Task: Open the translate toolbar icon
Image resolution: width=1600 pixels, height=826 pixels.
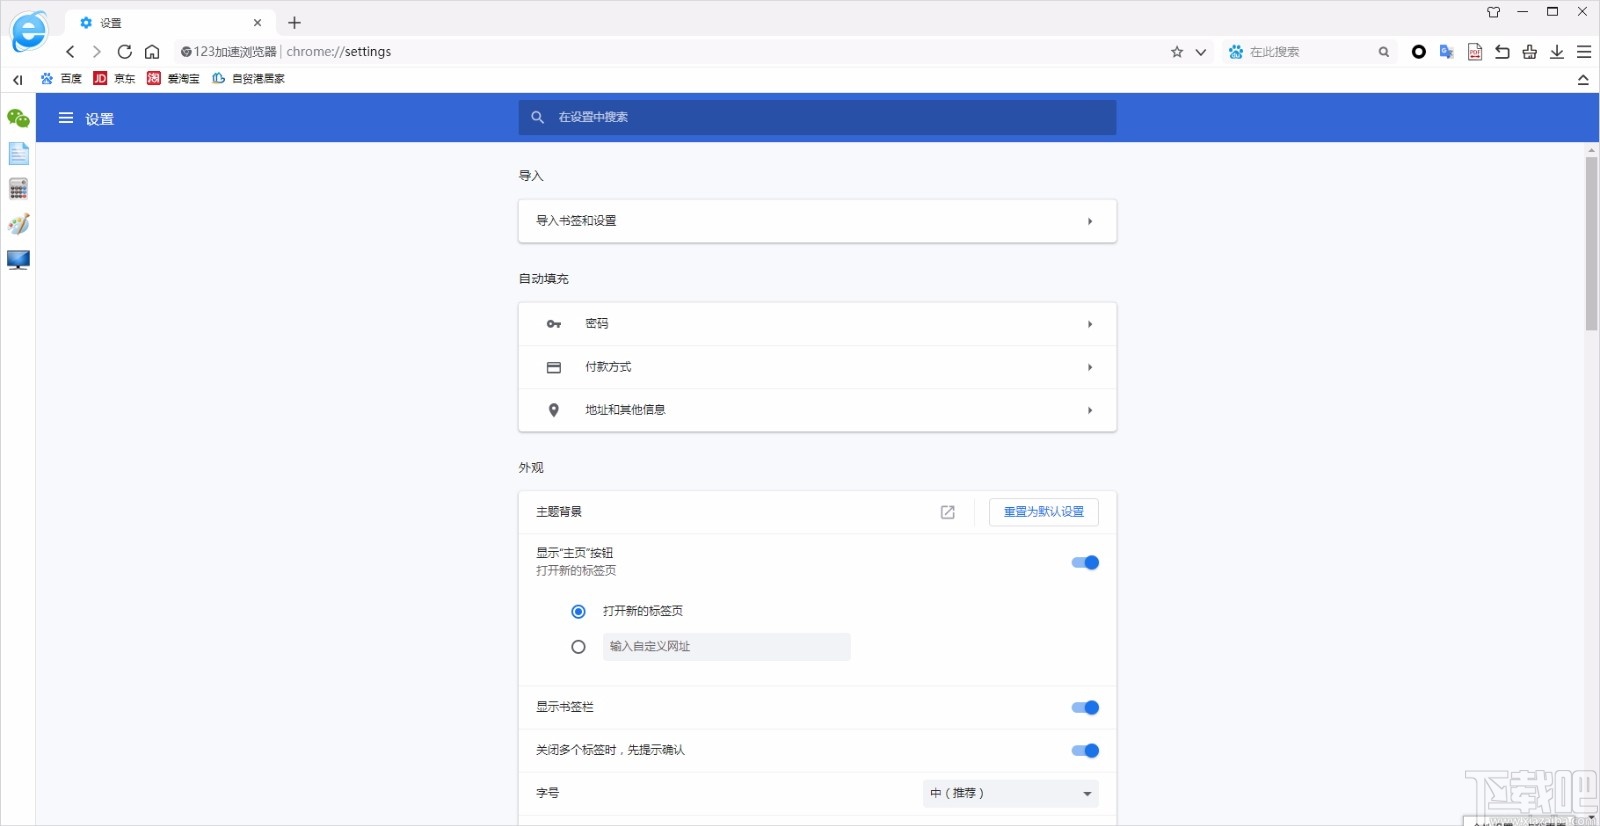Action: (x=1446, y=52)
